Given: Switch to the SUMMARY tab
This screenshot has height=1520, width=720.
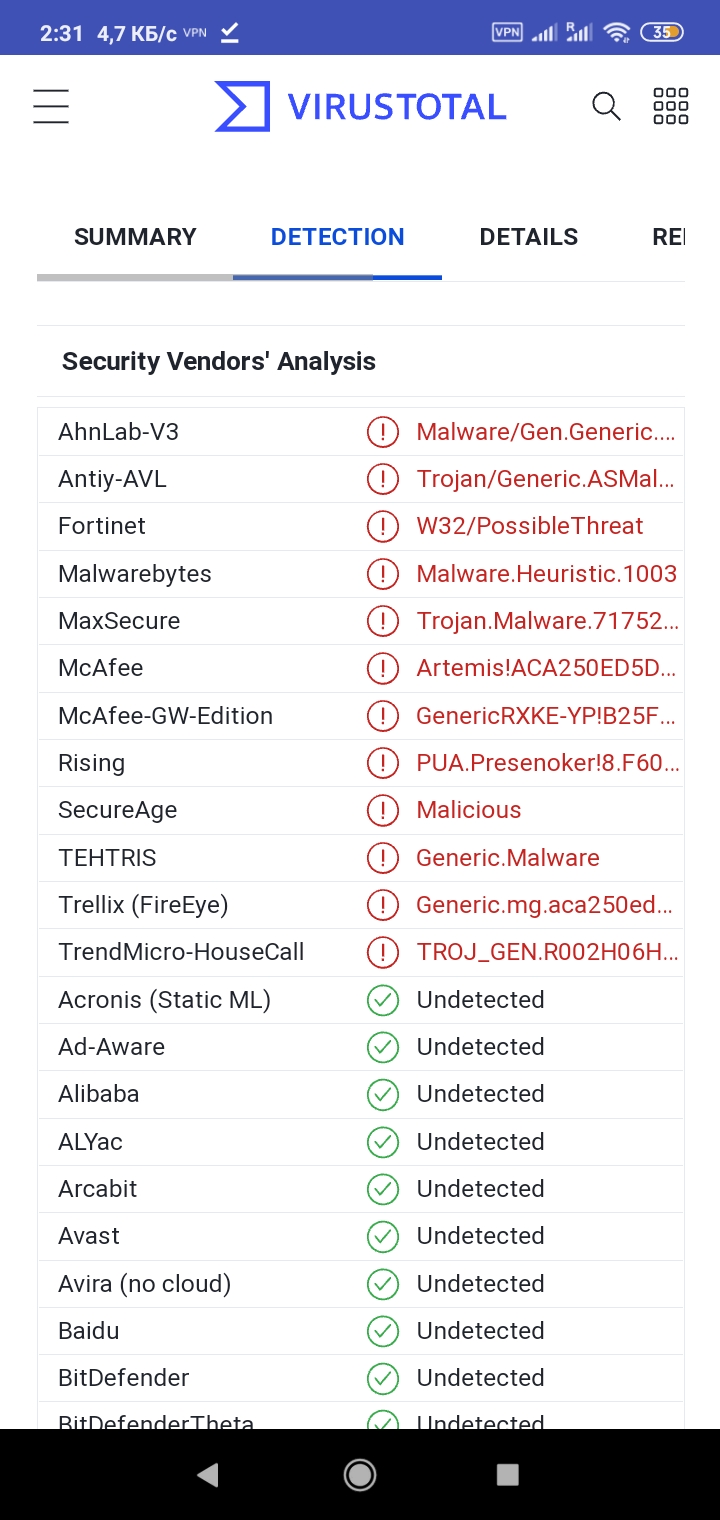Looking at the screenshot, I should click(135, 237).
